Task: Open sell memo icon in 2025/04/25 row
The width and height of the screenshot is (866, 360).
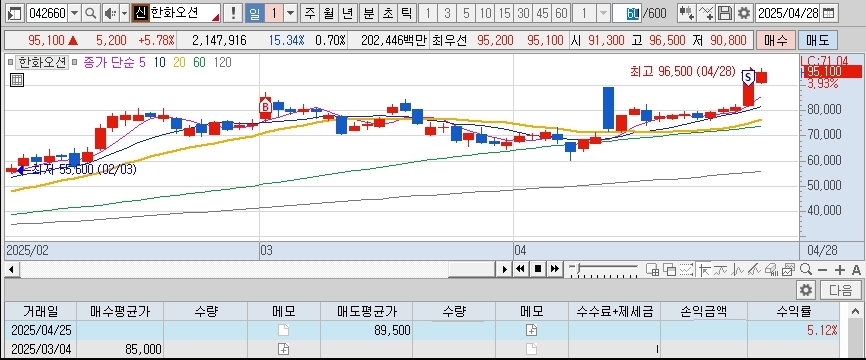Action: tap(531, 330)
